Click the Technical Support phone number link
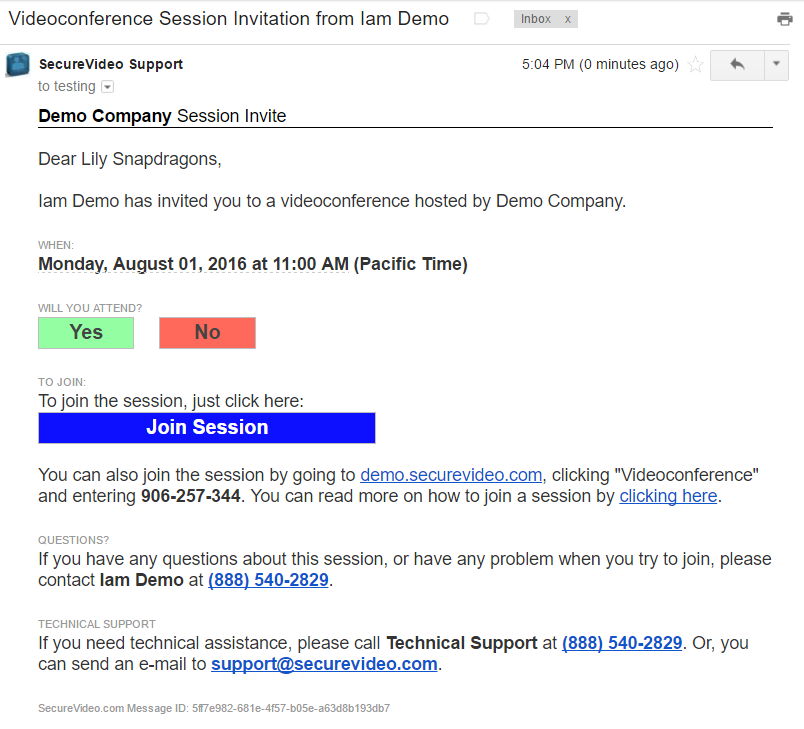This screenshot has width=804, height=729. [x=622, y=643]
